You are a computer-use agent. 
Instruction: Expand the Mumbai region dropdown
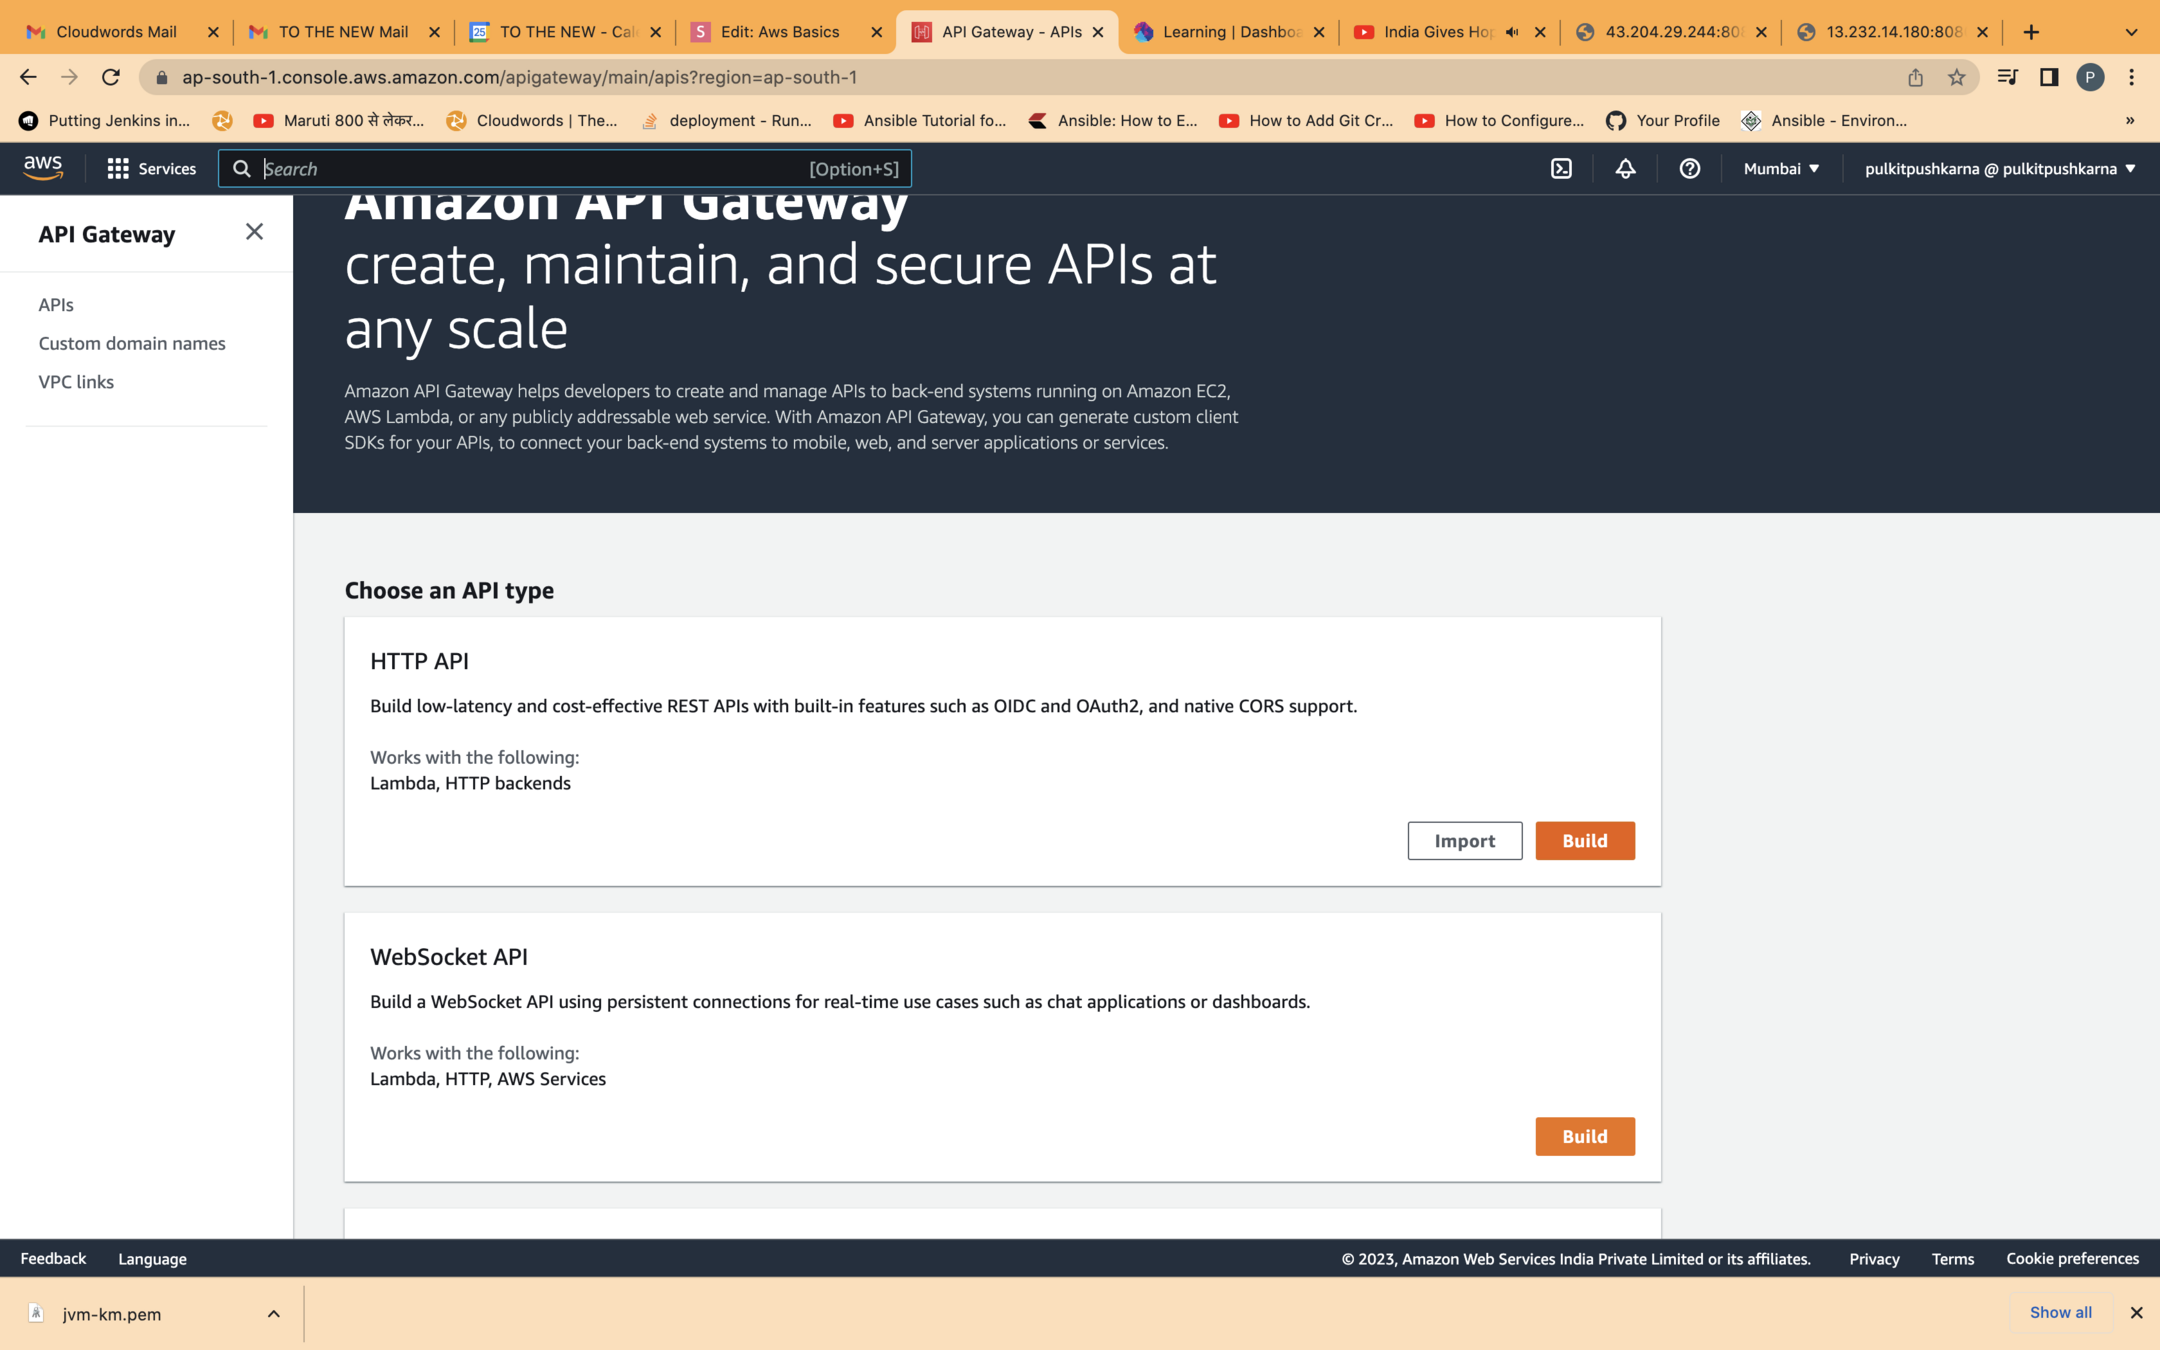tap(1781, 168)
